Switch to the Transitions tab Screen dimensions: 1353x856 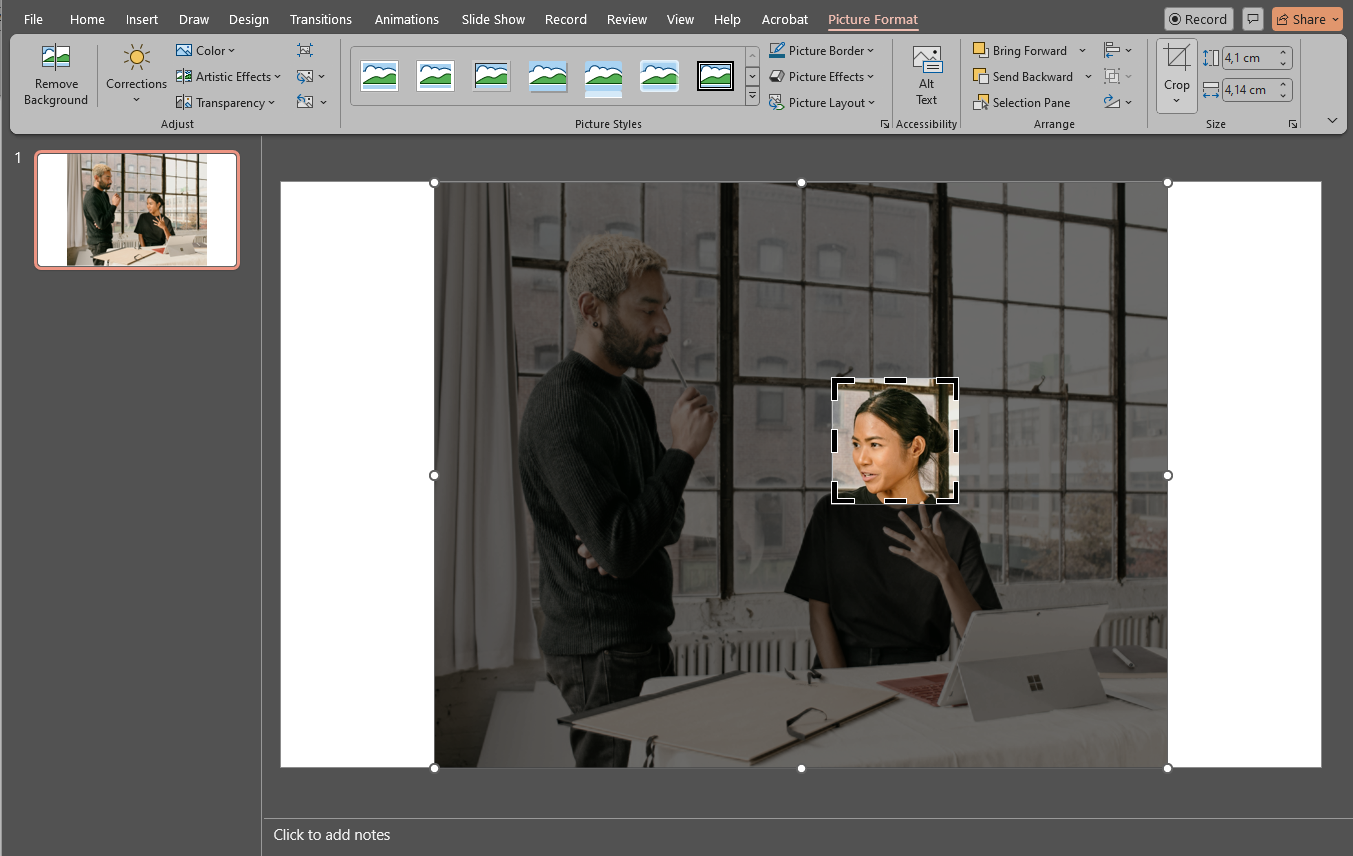click(321, 19)
